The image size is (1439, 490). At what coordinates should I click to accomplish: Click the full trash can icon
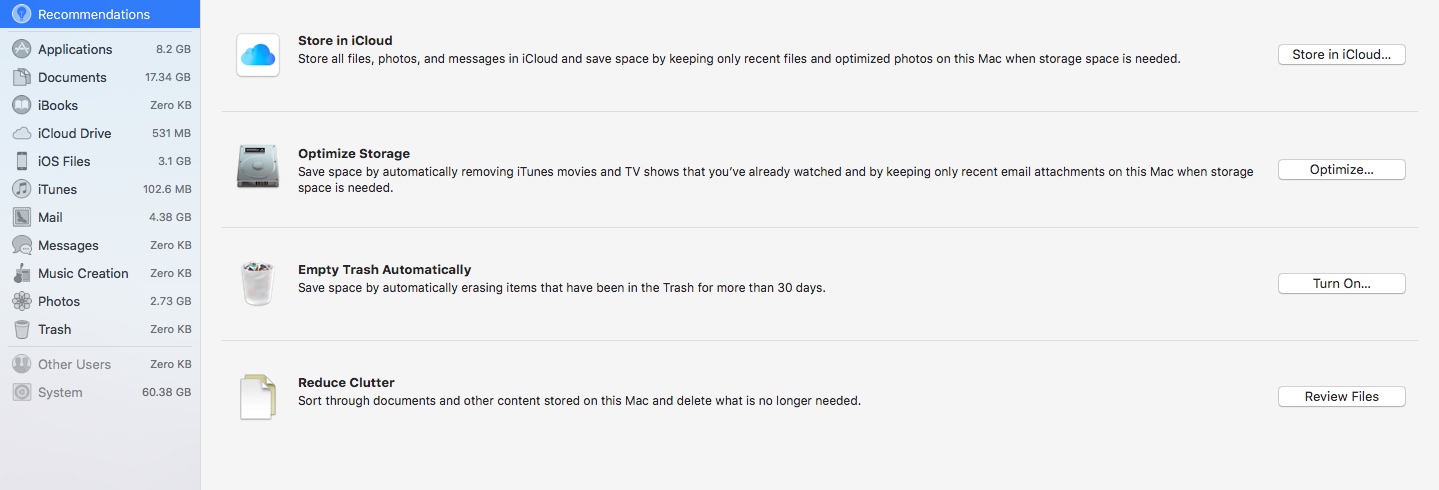[258, 282]
